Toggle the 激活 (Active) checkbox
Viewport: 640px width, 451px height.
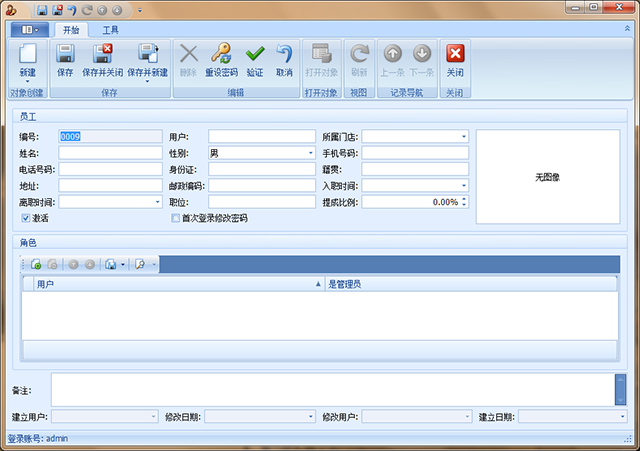tap(26, 217)
